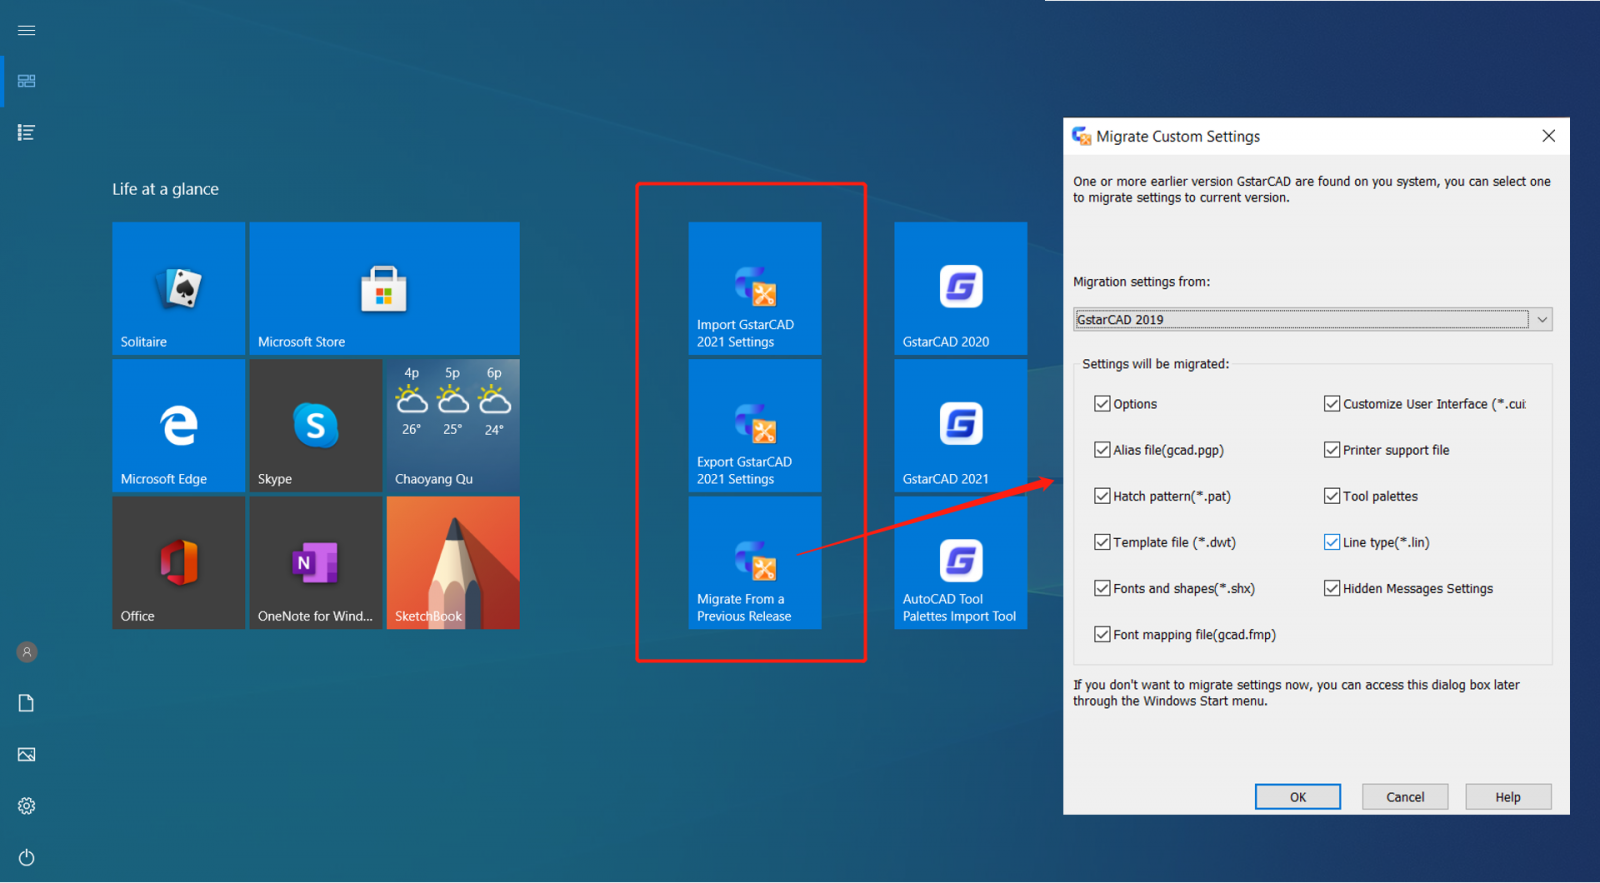The height and width of the screenshot is (883, 1600).
Task: Open the user account icon
Action: 27,652
